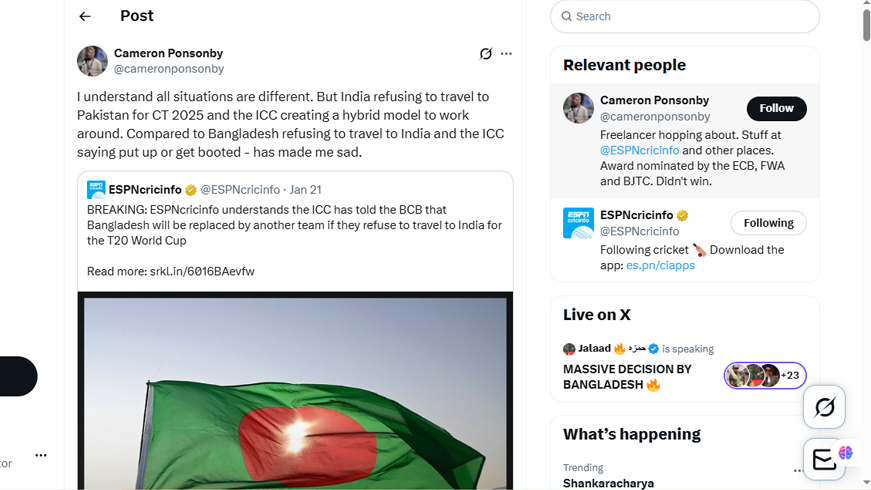Open the floating Grok button

pos(824,407)
